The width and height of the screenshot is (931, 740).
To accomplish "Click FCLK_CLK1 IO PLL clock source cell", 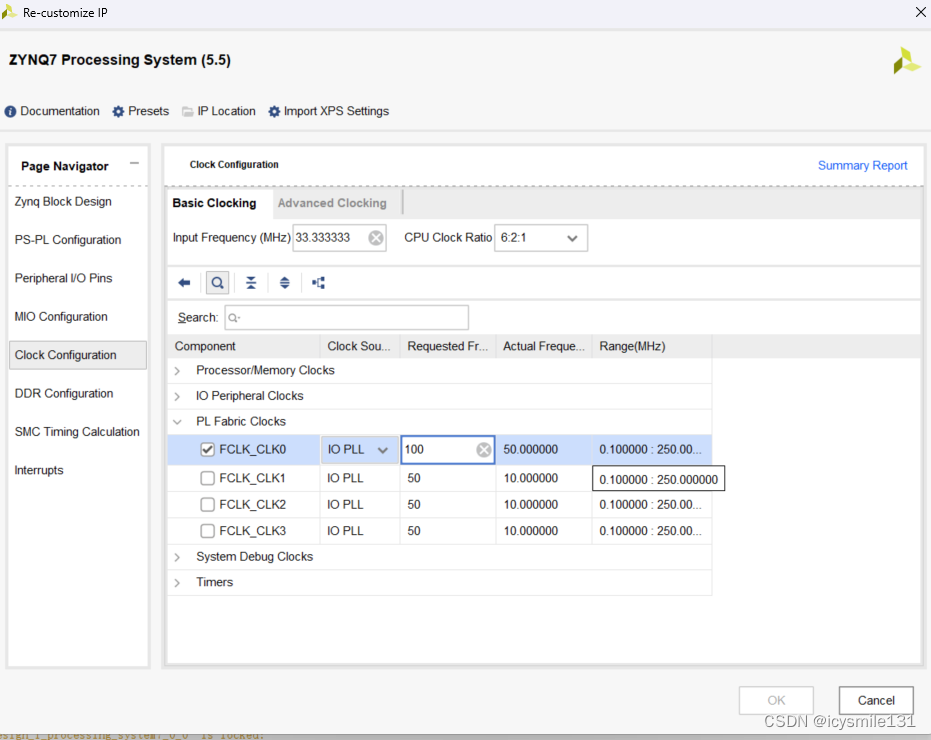I will [x=360, y=478].
